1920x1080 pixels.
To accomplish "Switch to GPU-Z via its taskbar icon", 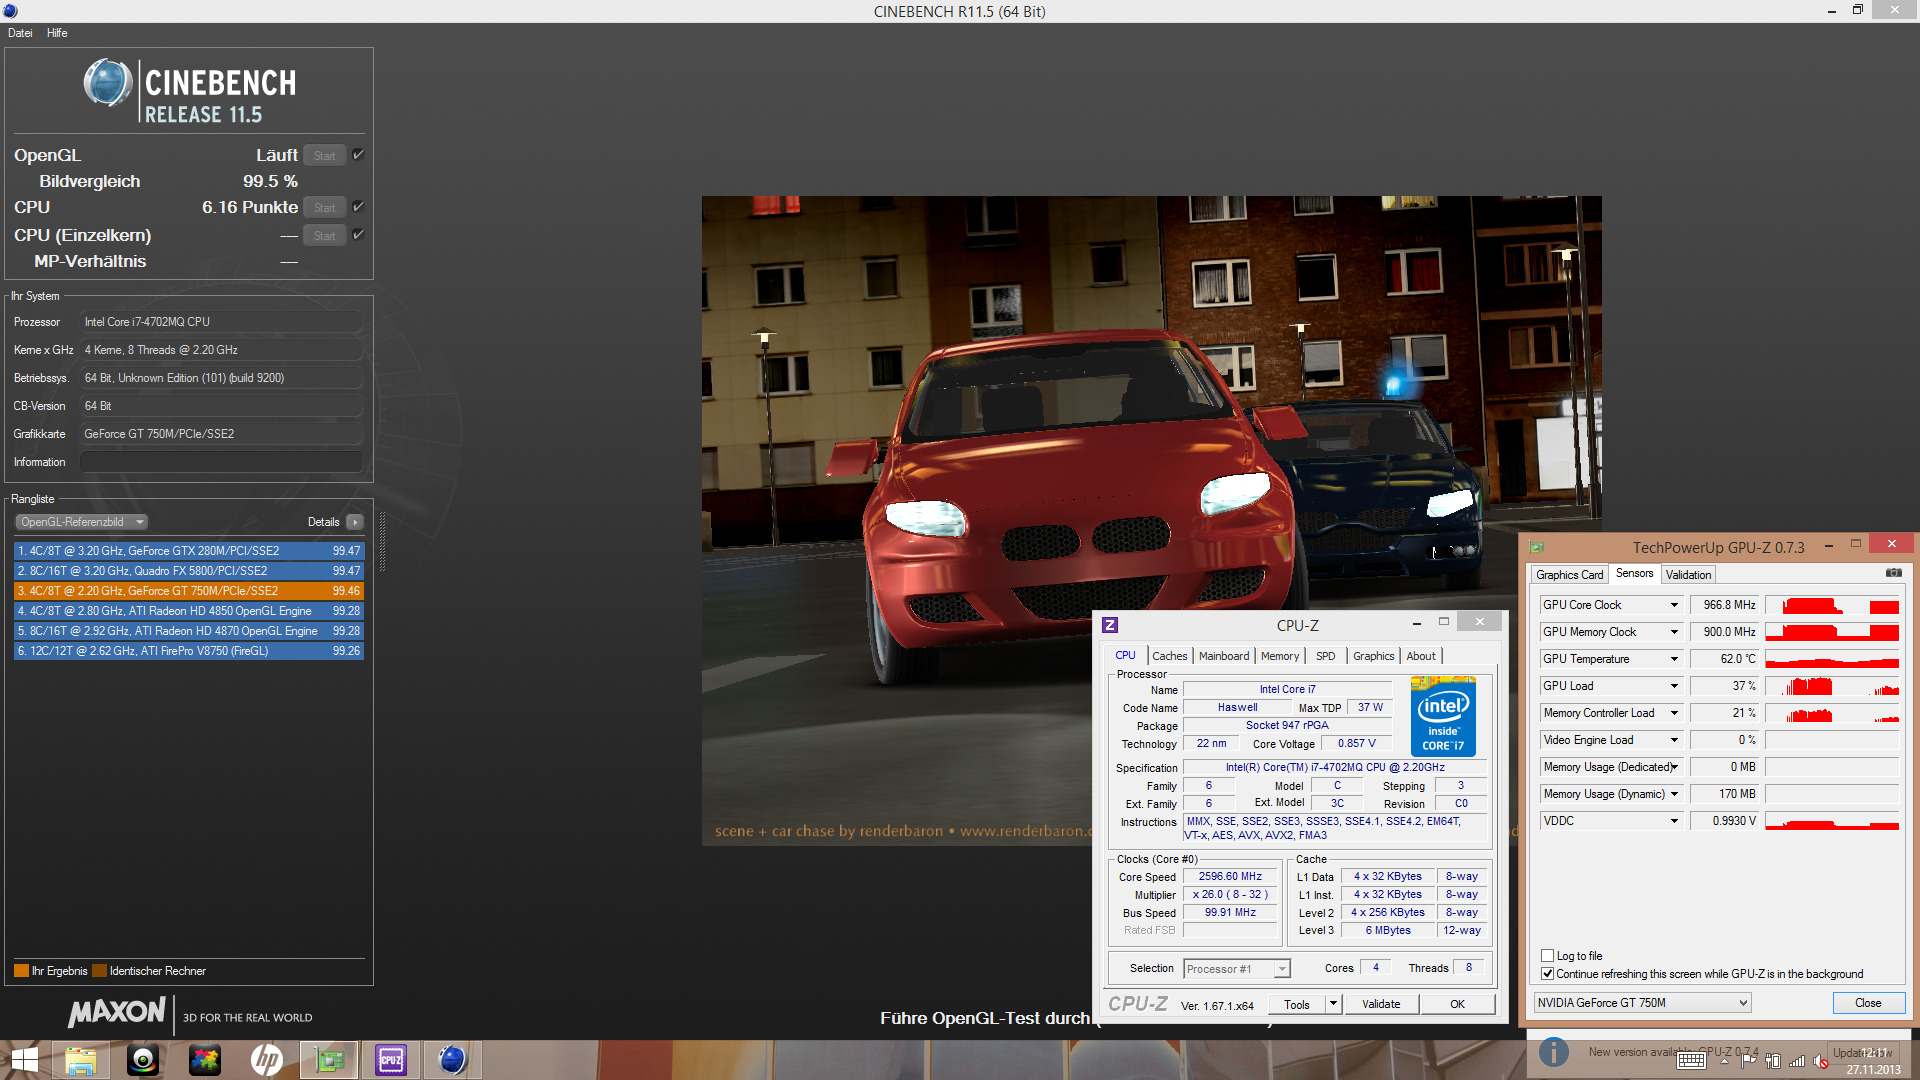I will coord(329,1060).
